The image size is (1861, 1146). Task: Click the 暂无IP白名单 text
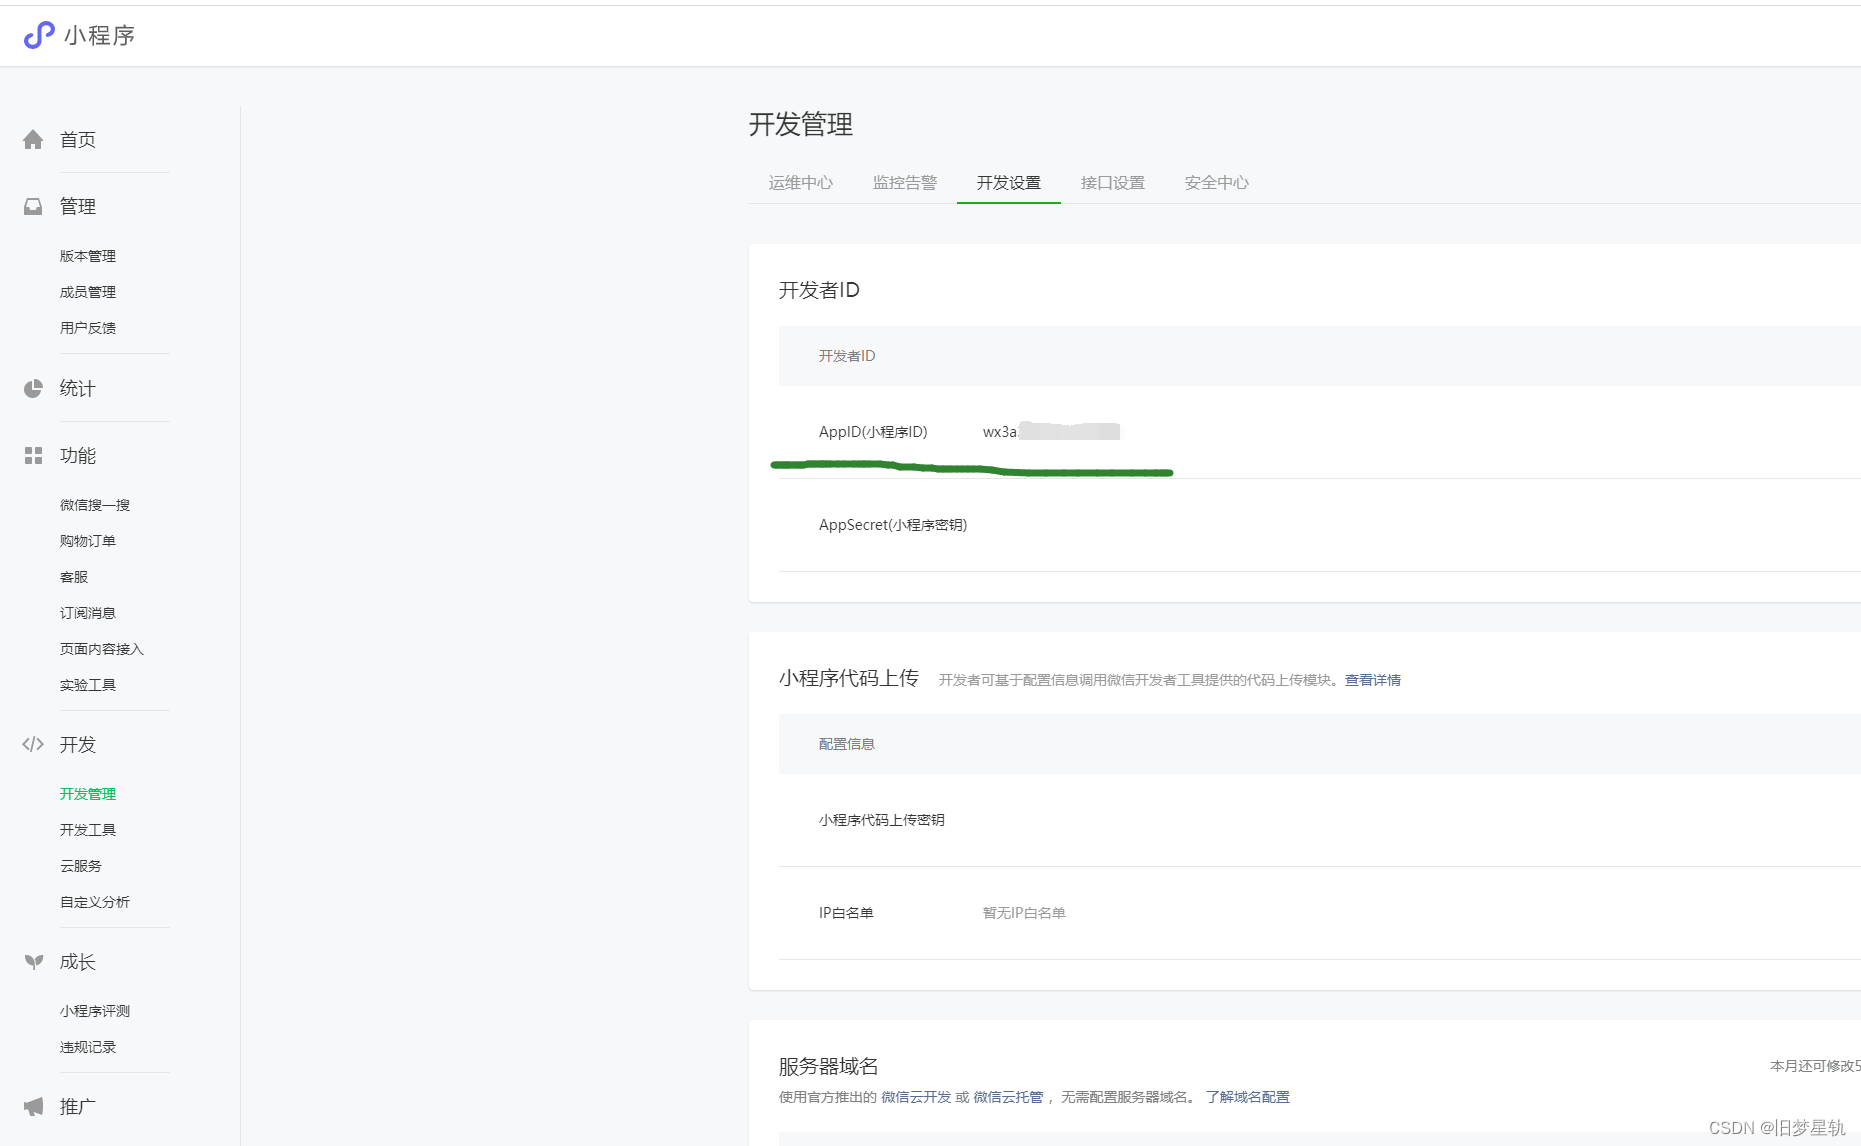point(1024,913)
